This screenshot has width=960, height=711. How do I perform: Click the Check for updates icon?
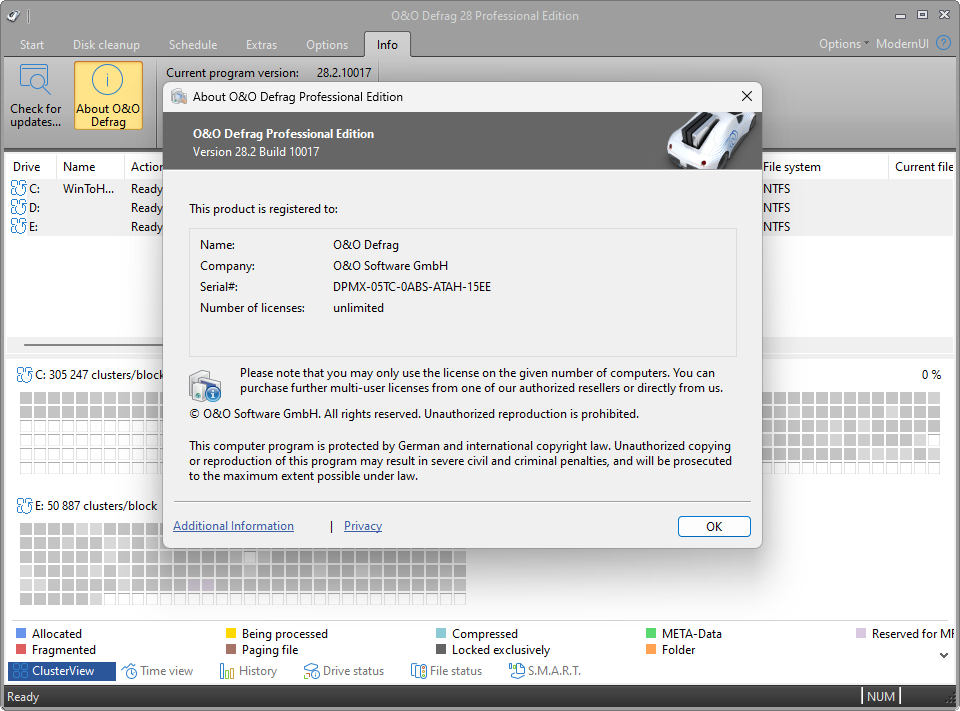[34, 80]
